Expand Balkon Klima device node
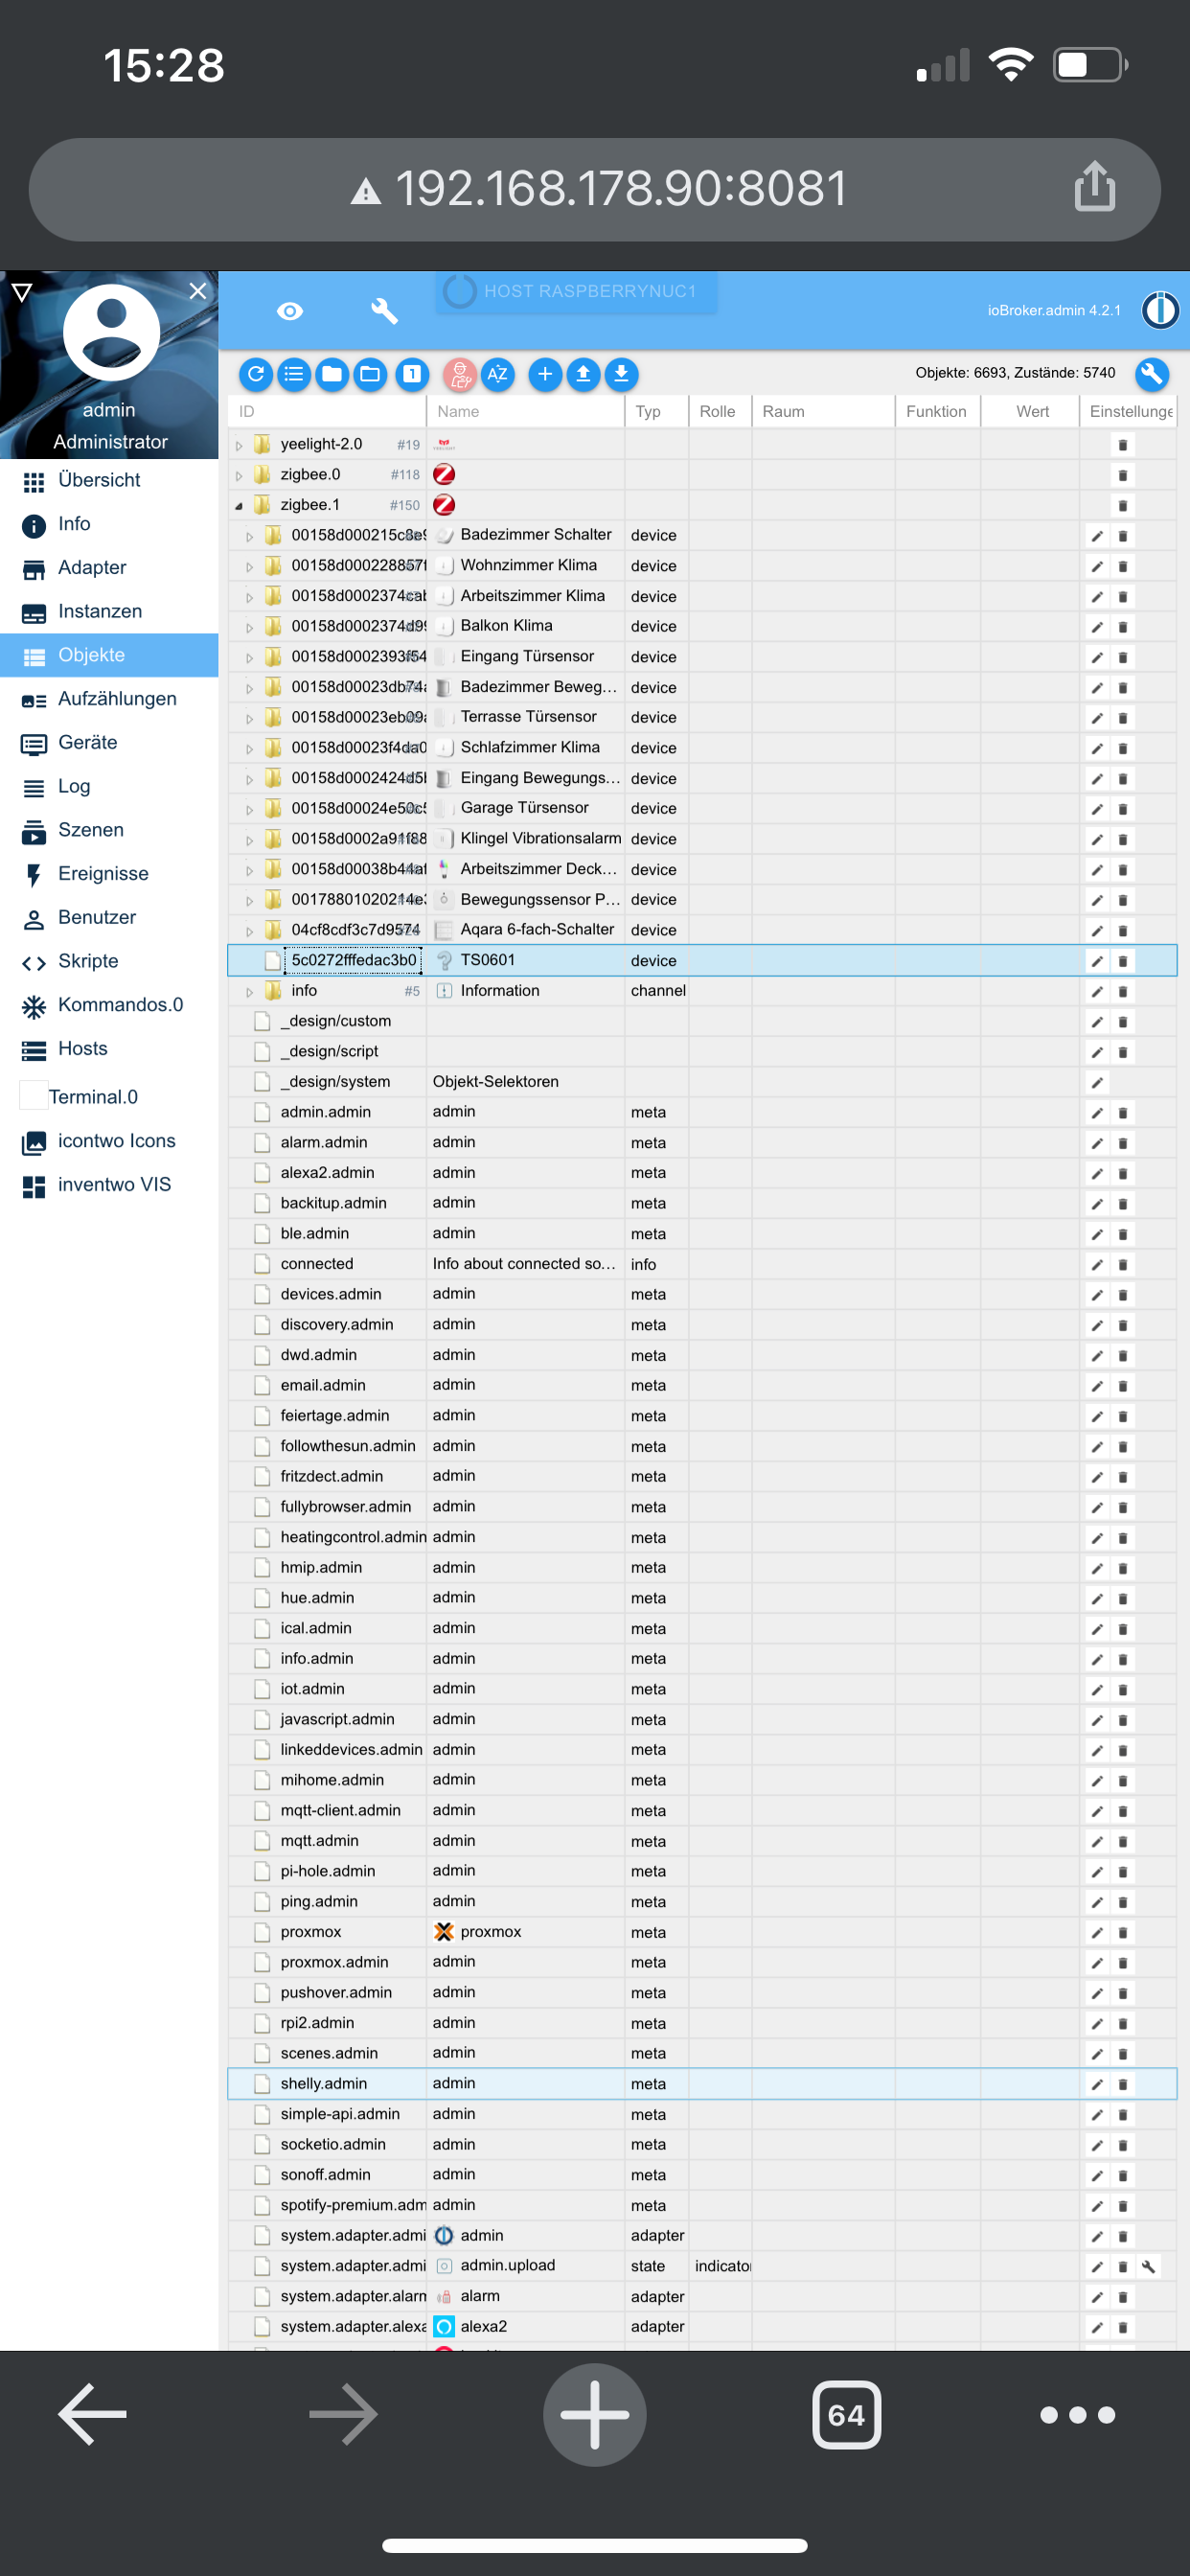Viewport: 1190px width, 2576px height. (x=250, y=628)
